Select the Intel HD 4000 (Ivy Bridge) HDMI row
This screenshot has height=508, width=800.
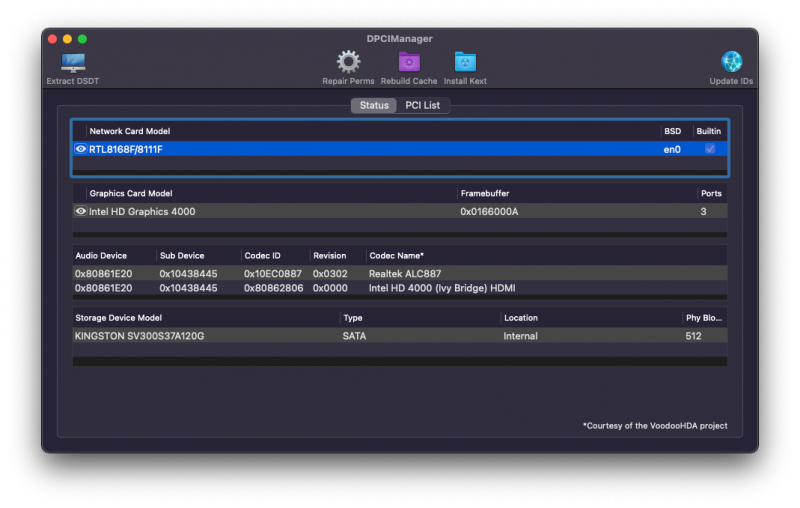[400, 288]
